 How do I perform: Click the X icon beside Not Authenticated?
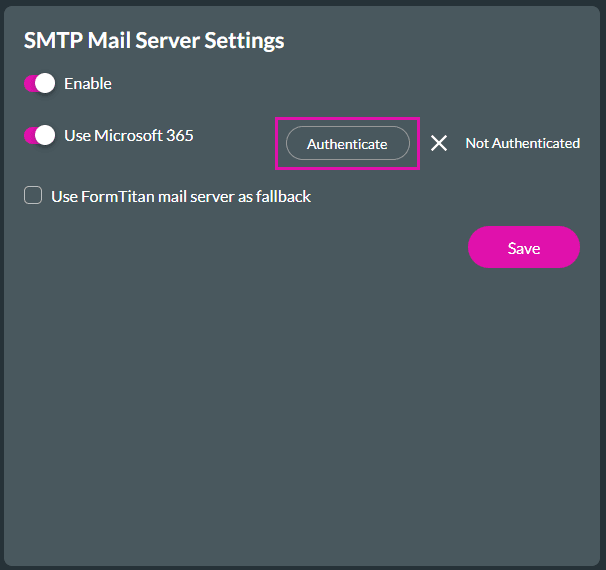438,143
